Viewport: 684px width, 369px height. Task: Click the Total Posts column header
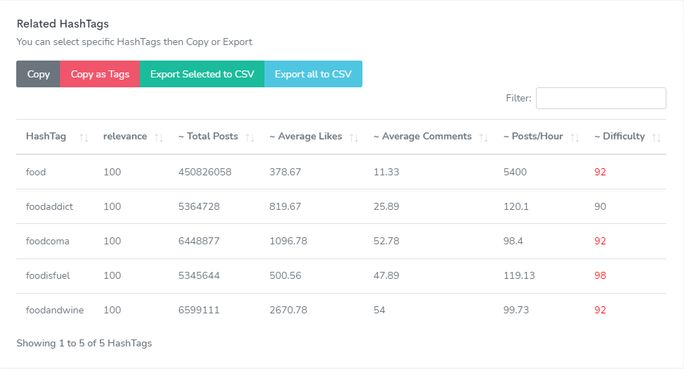point(208,136)
